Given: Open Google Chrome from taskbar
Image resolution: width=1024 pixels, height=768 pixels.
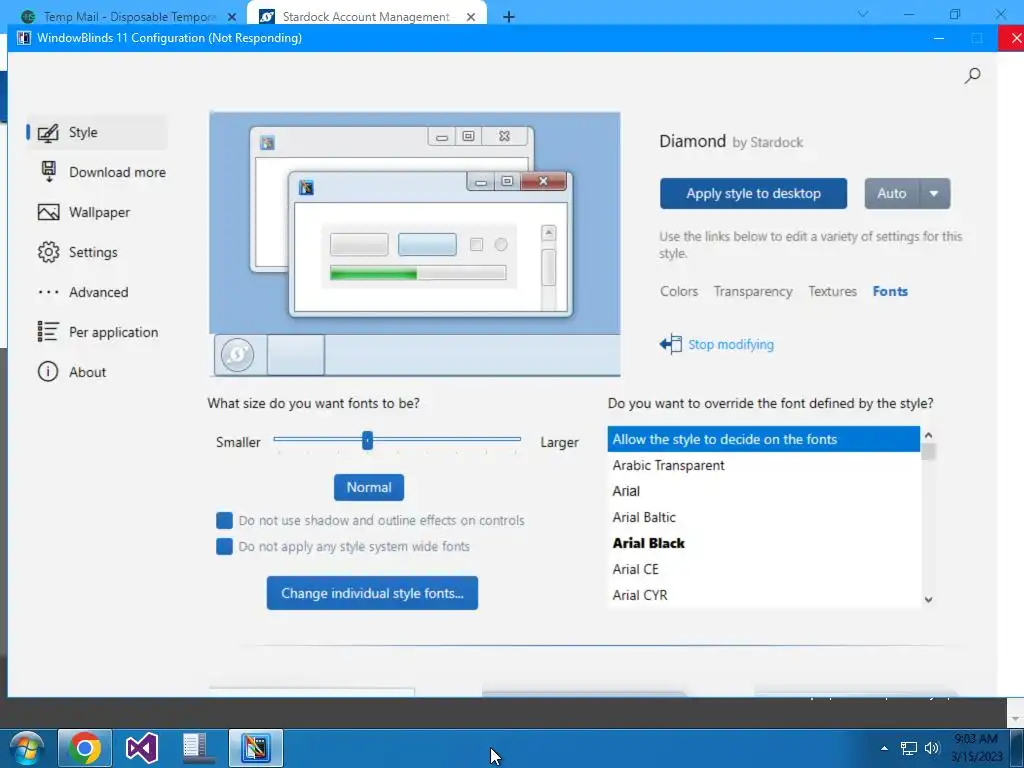Looking at the screenshot, I should tap(85, 748).
